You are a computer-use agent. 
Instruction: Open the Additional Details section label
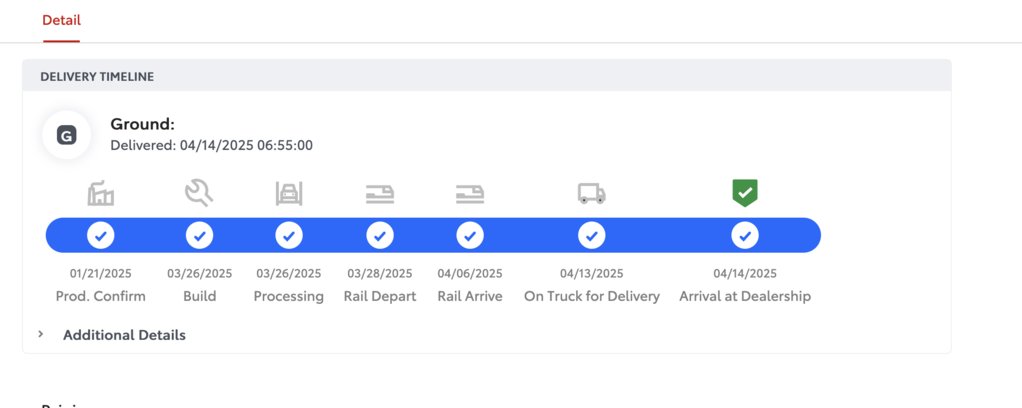point(124,335)
